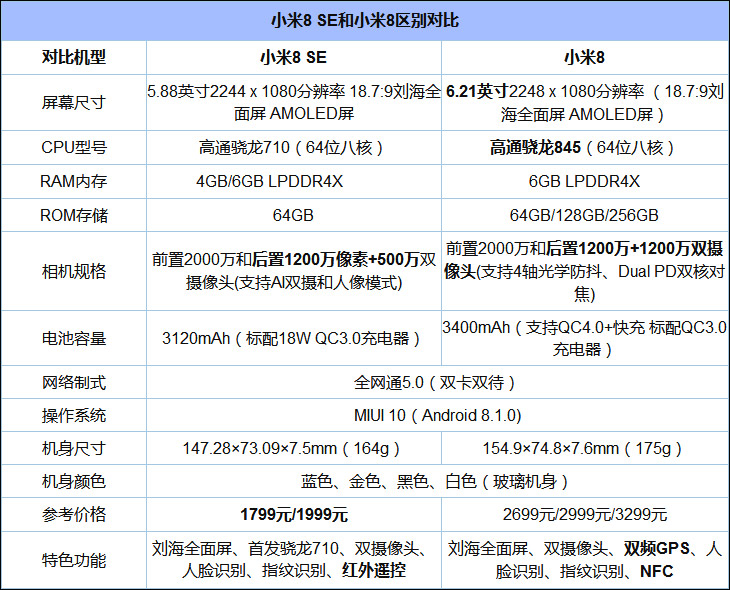Select the 4GB/6GB LPDDR4X cell
The height and width of the screenshot is (590, 730).
(294, 181)
